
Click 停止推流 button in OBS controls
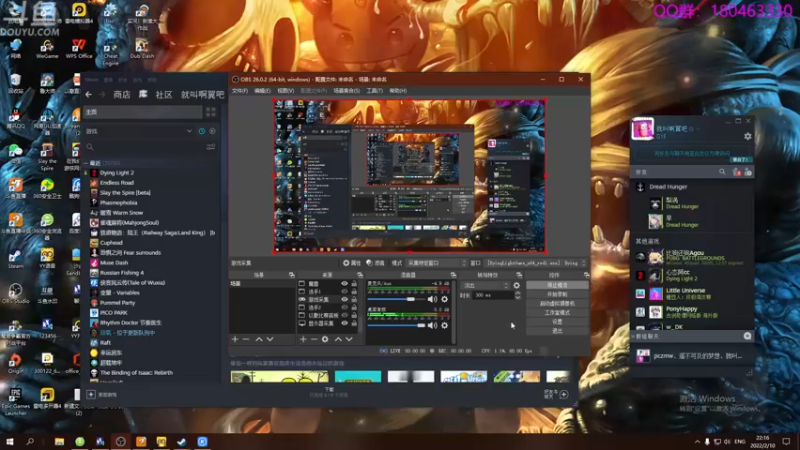(x=557, y=285)
